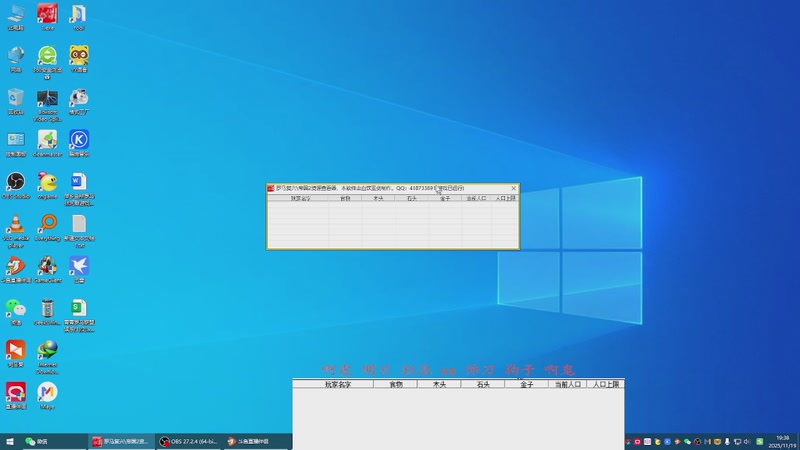Open the Word document on desktop

[x=79, y=189]
